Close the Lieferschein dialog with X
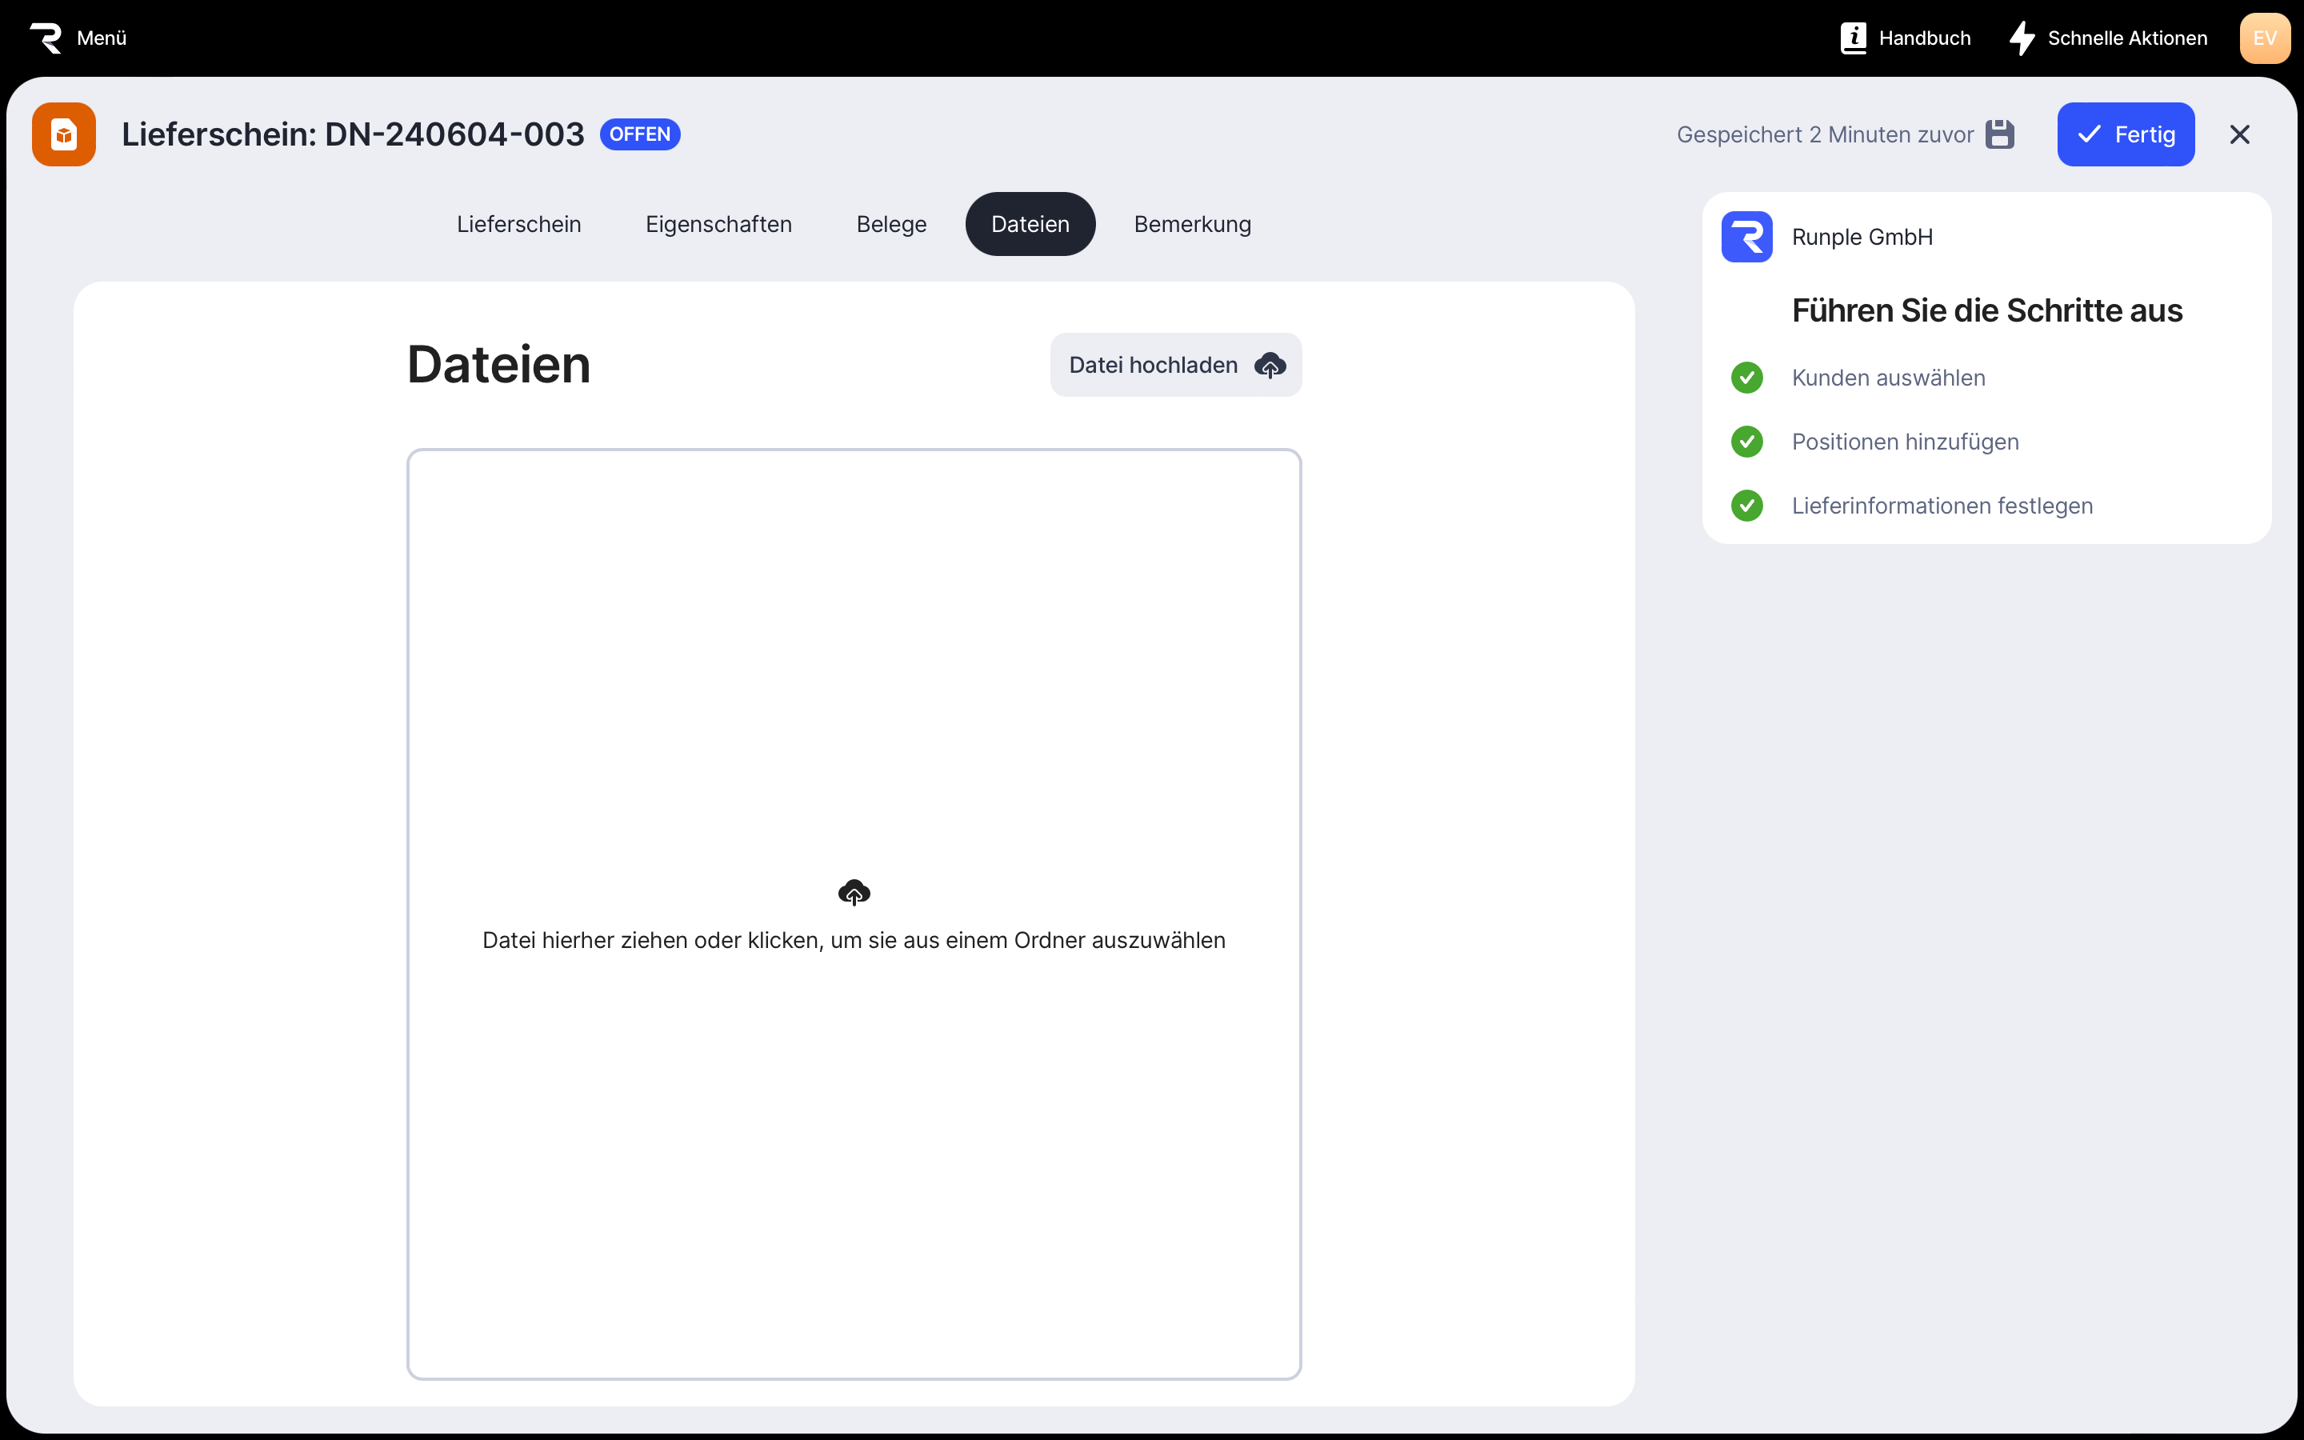 [x=2239, y=134]
